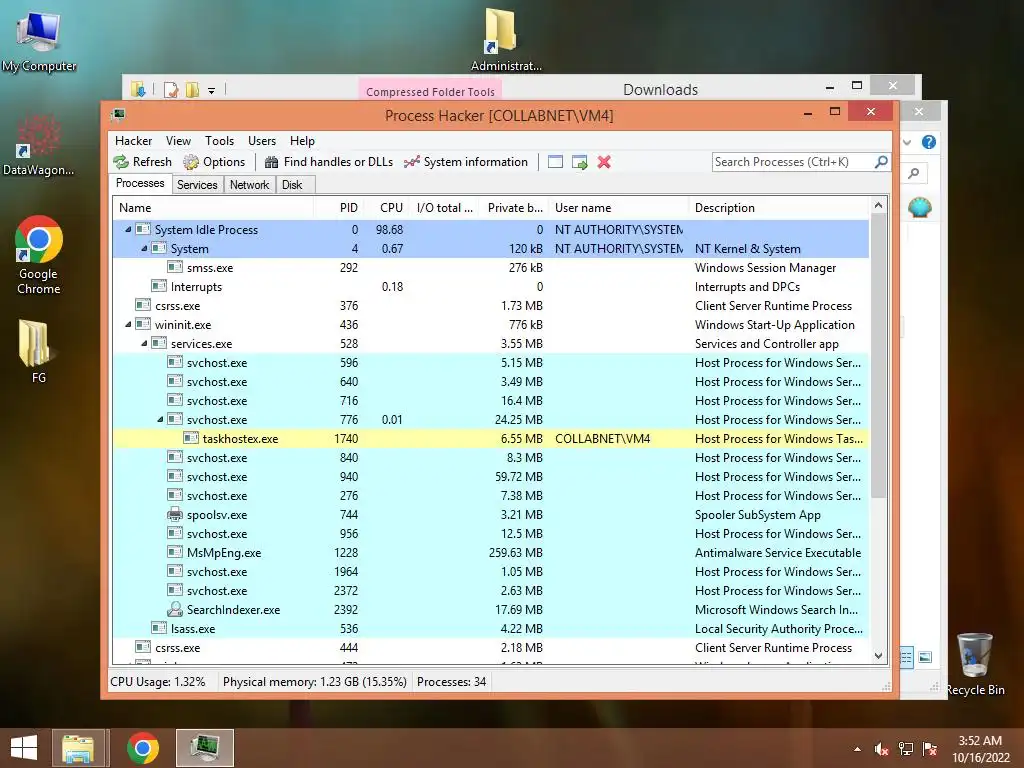This screenshot has width=1024, height=768.
Task: Switch to the Network tab
Action: tap(249, 185)
